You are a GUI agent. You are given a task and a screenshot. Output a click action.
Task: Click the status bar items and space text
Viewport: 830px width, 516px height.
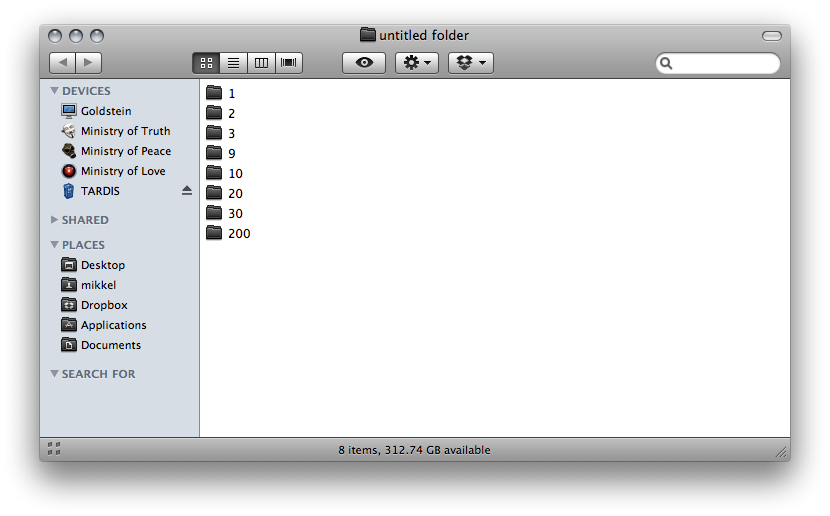click(x=414, y=450)
